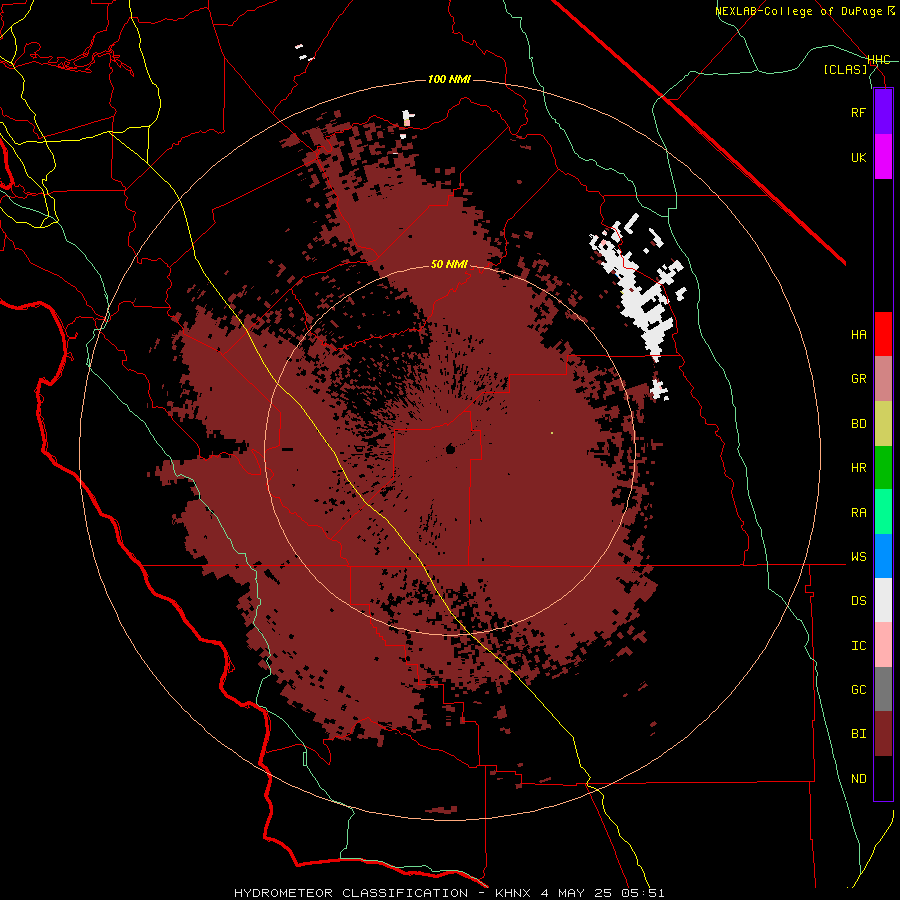Click the '100 NMI' range ring label
The image size is (900, 900).
(449, 79)
